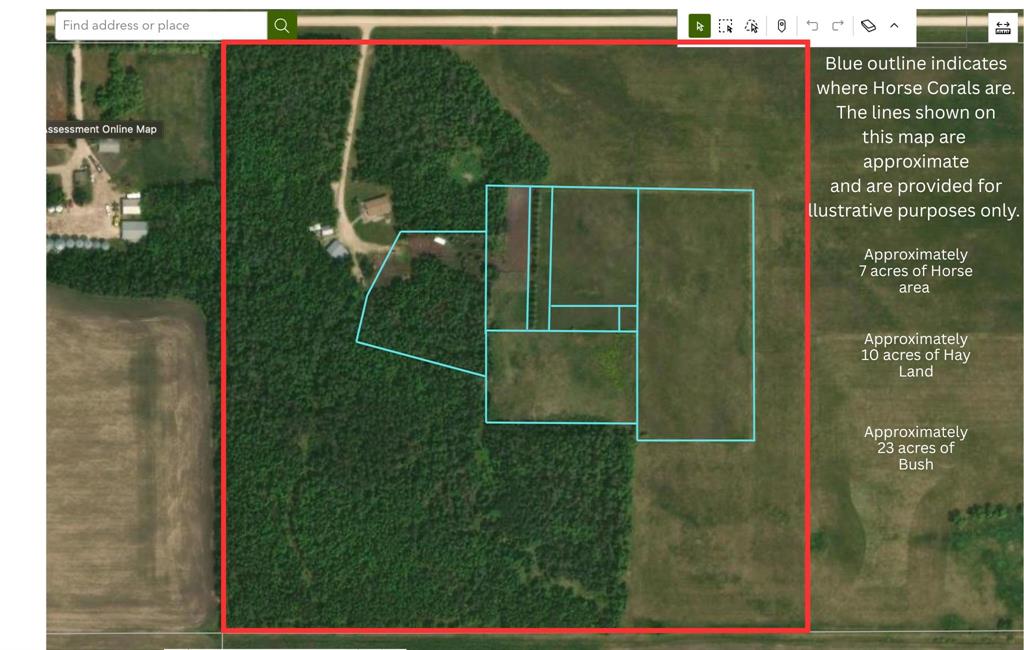Click the brown-roofed house on the map
1024x650 pixels.
click(376, 208)
